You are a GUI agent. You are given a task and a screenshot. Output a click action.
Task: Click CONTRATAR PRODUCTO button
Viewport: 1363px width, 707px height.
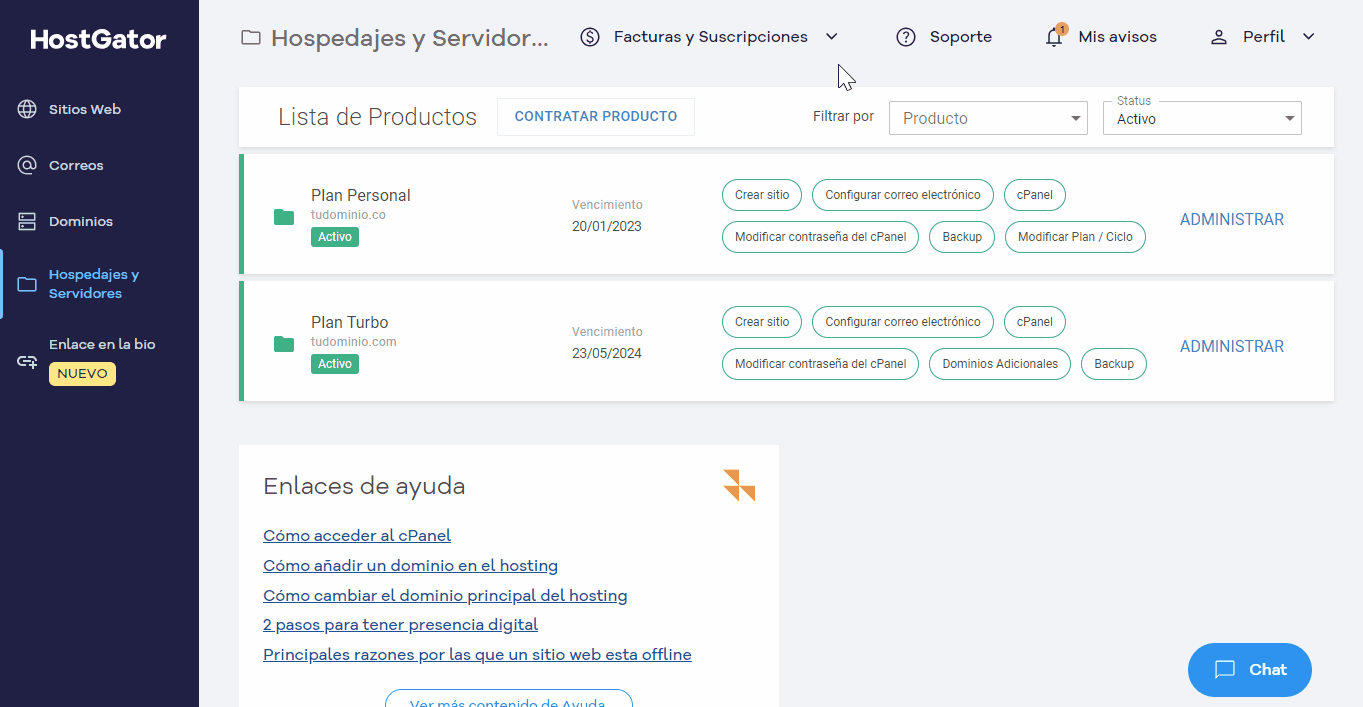click(x=596, y=116)
